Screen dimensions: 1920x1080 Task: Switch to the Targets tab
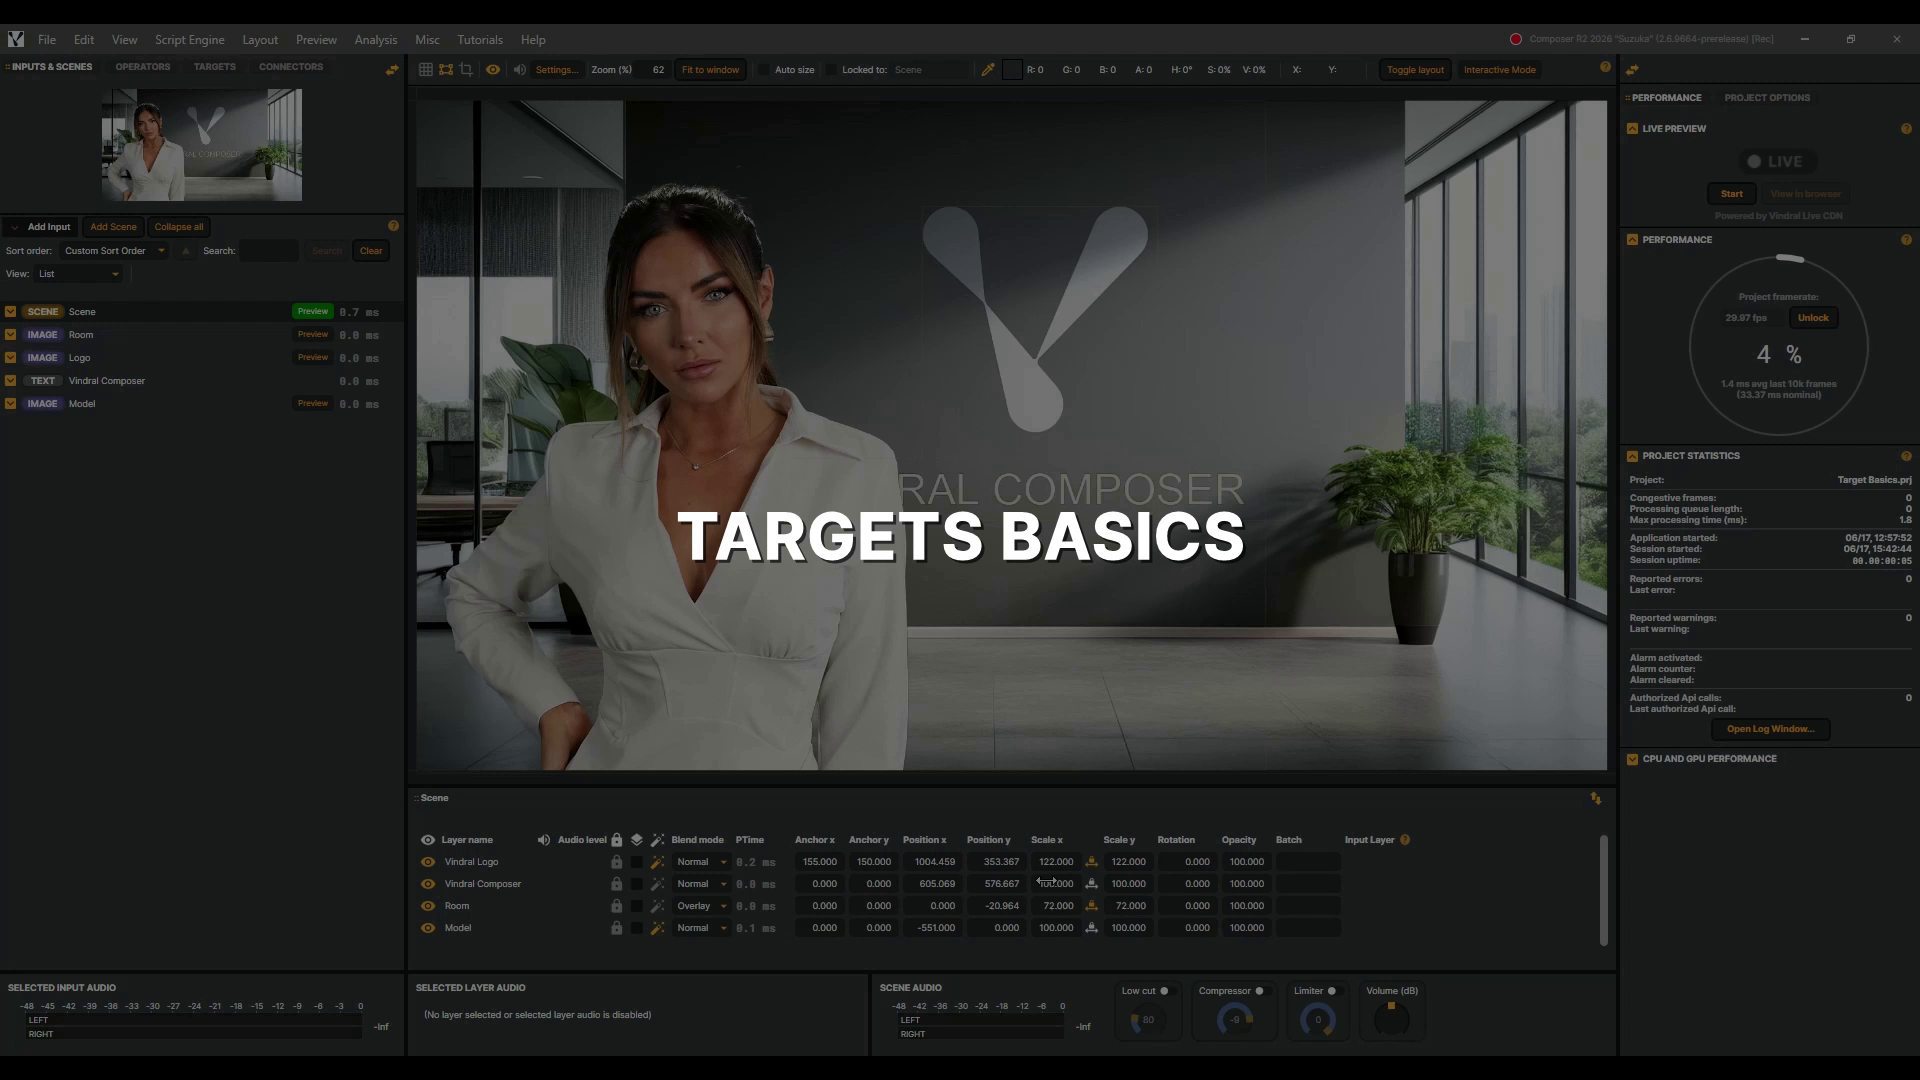pyautogui.click(x=215, y=67)
